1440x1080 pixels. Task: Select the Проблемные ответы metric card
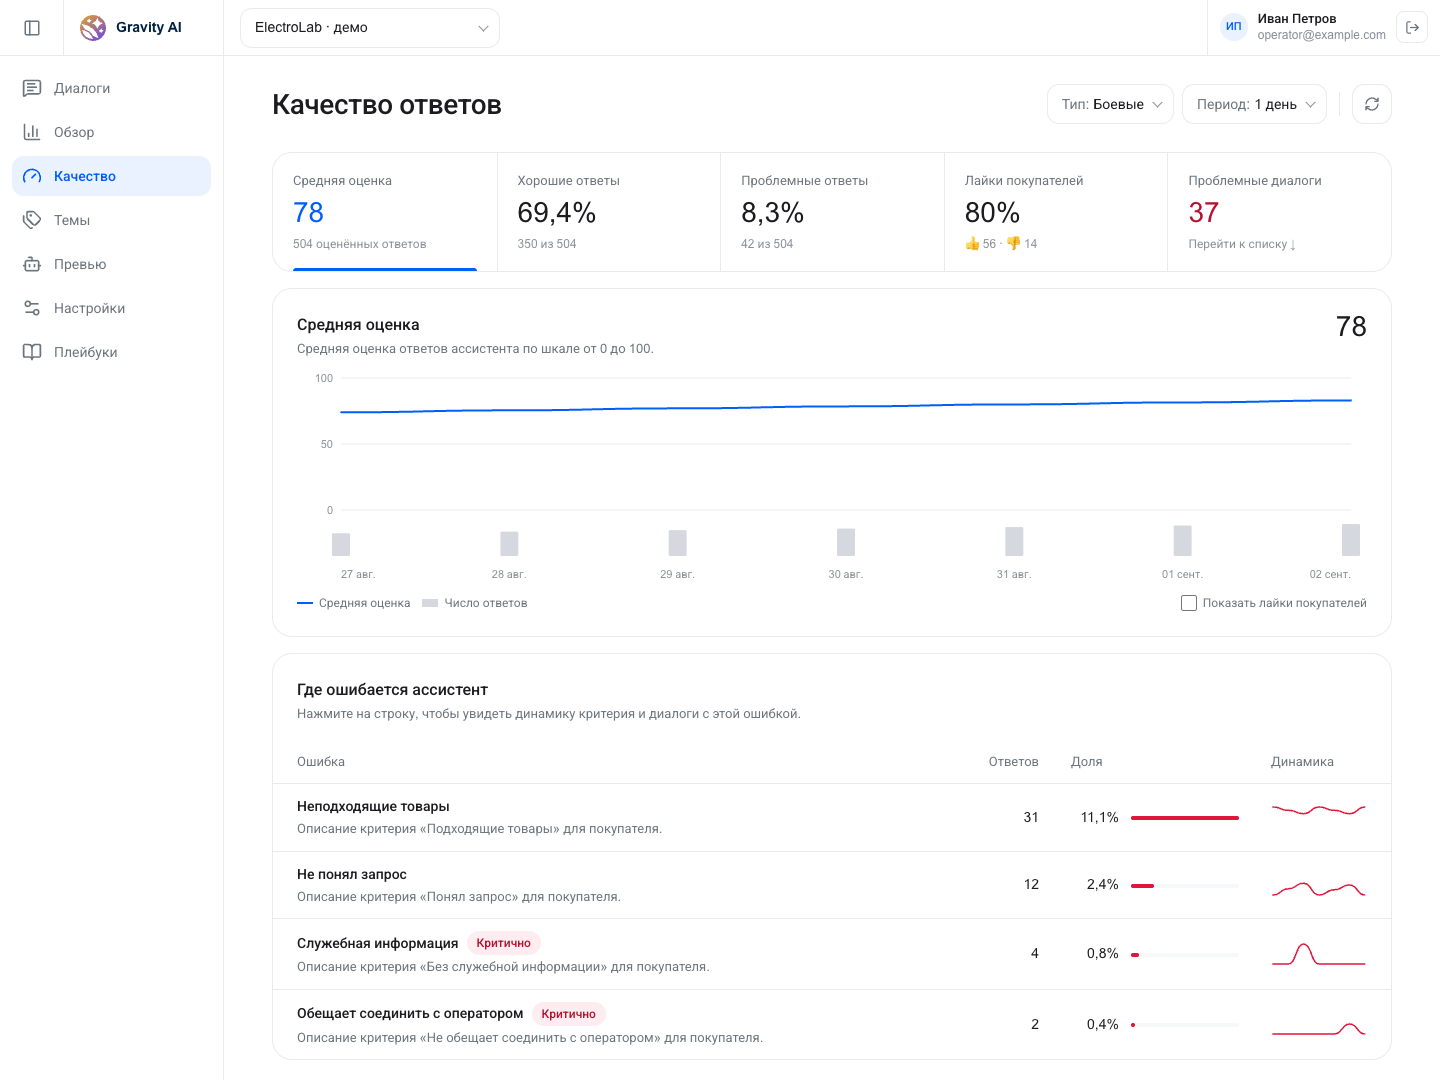pos(832,212)
